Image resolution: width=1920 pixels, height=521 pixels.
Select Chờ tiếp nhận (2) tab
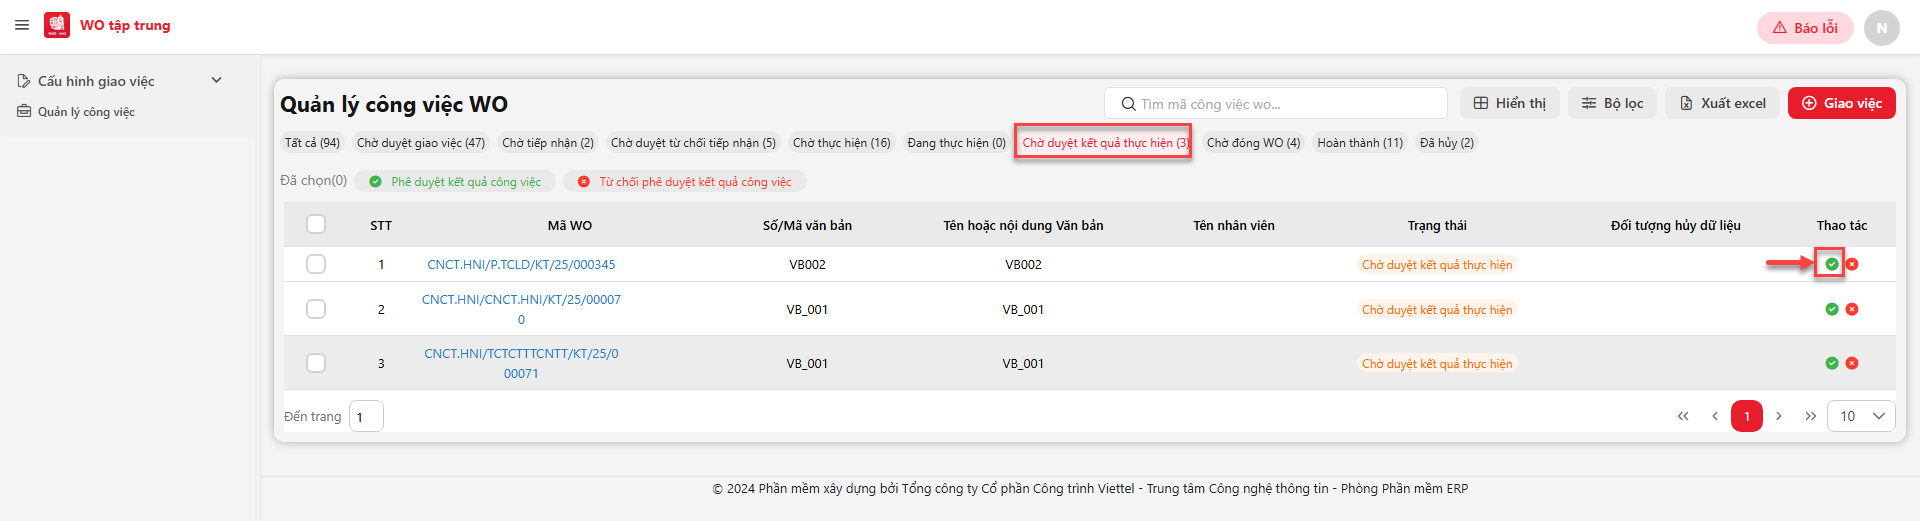pyautogui.click(x=548, y=143)
